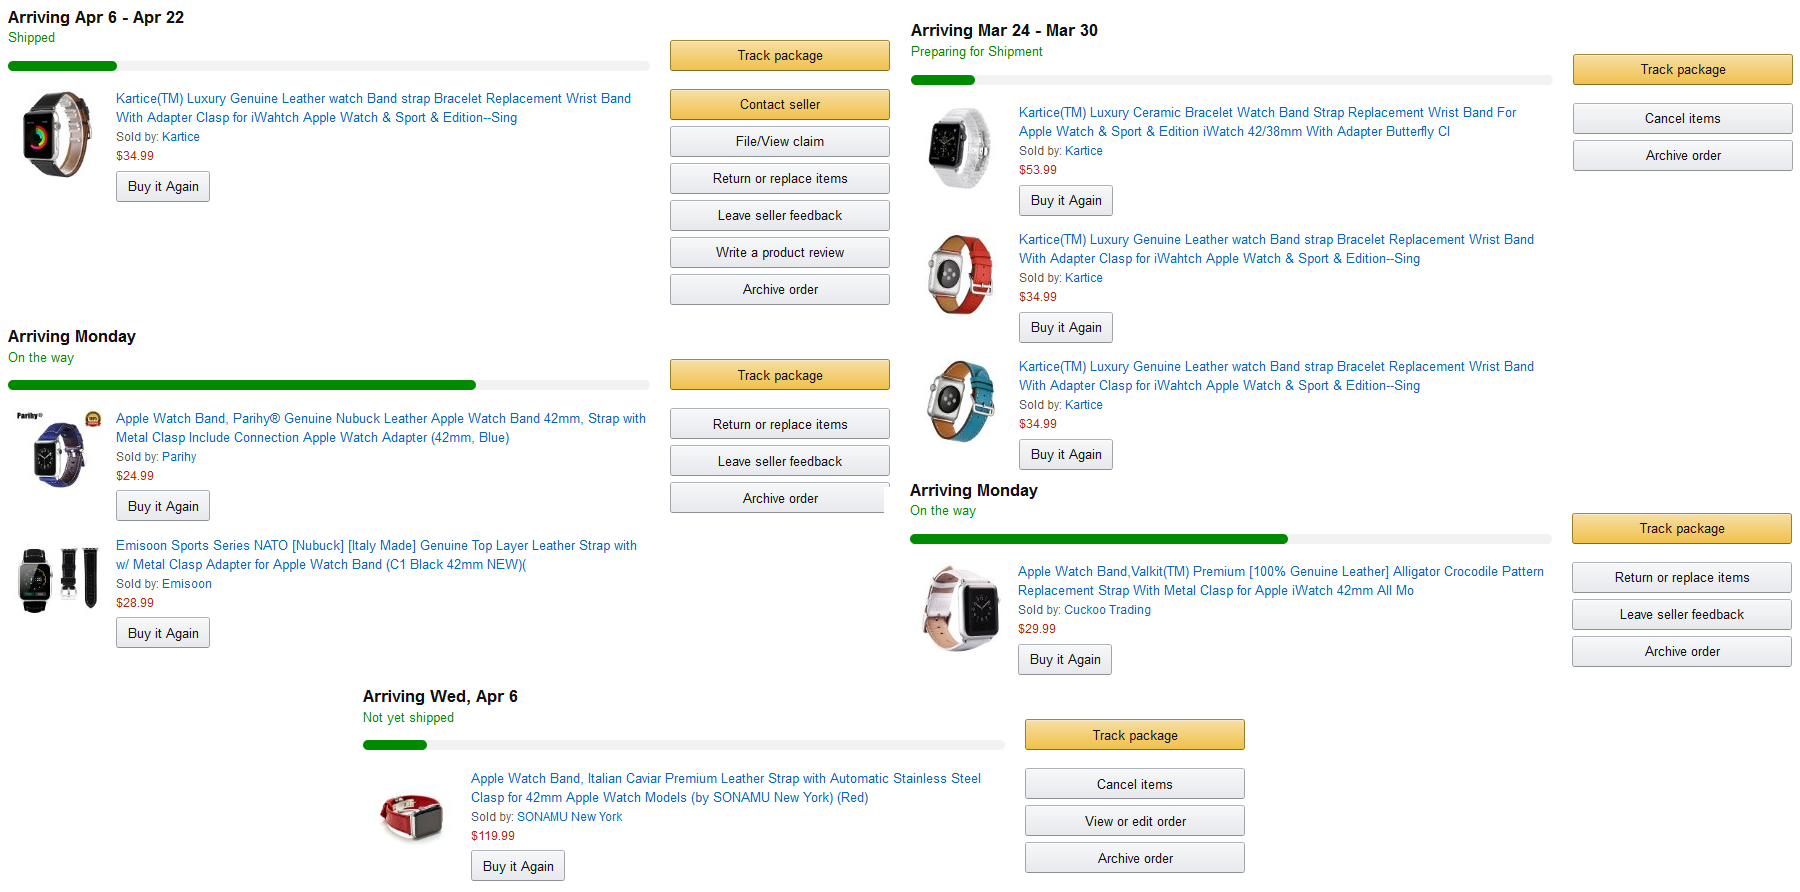Buy the $119.99 SONAMU strap again
The image size is (1800, 892).
click(x=518, y=866)
